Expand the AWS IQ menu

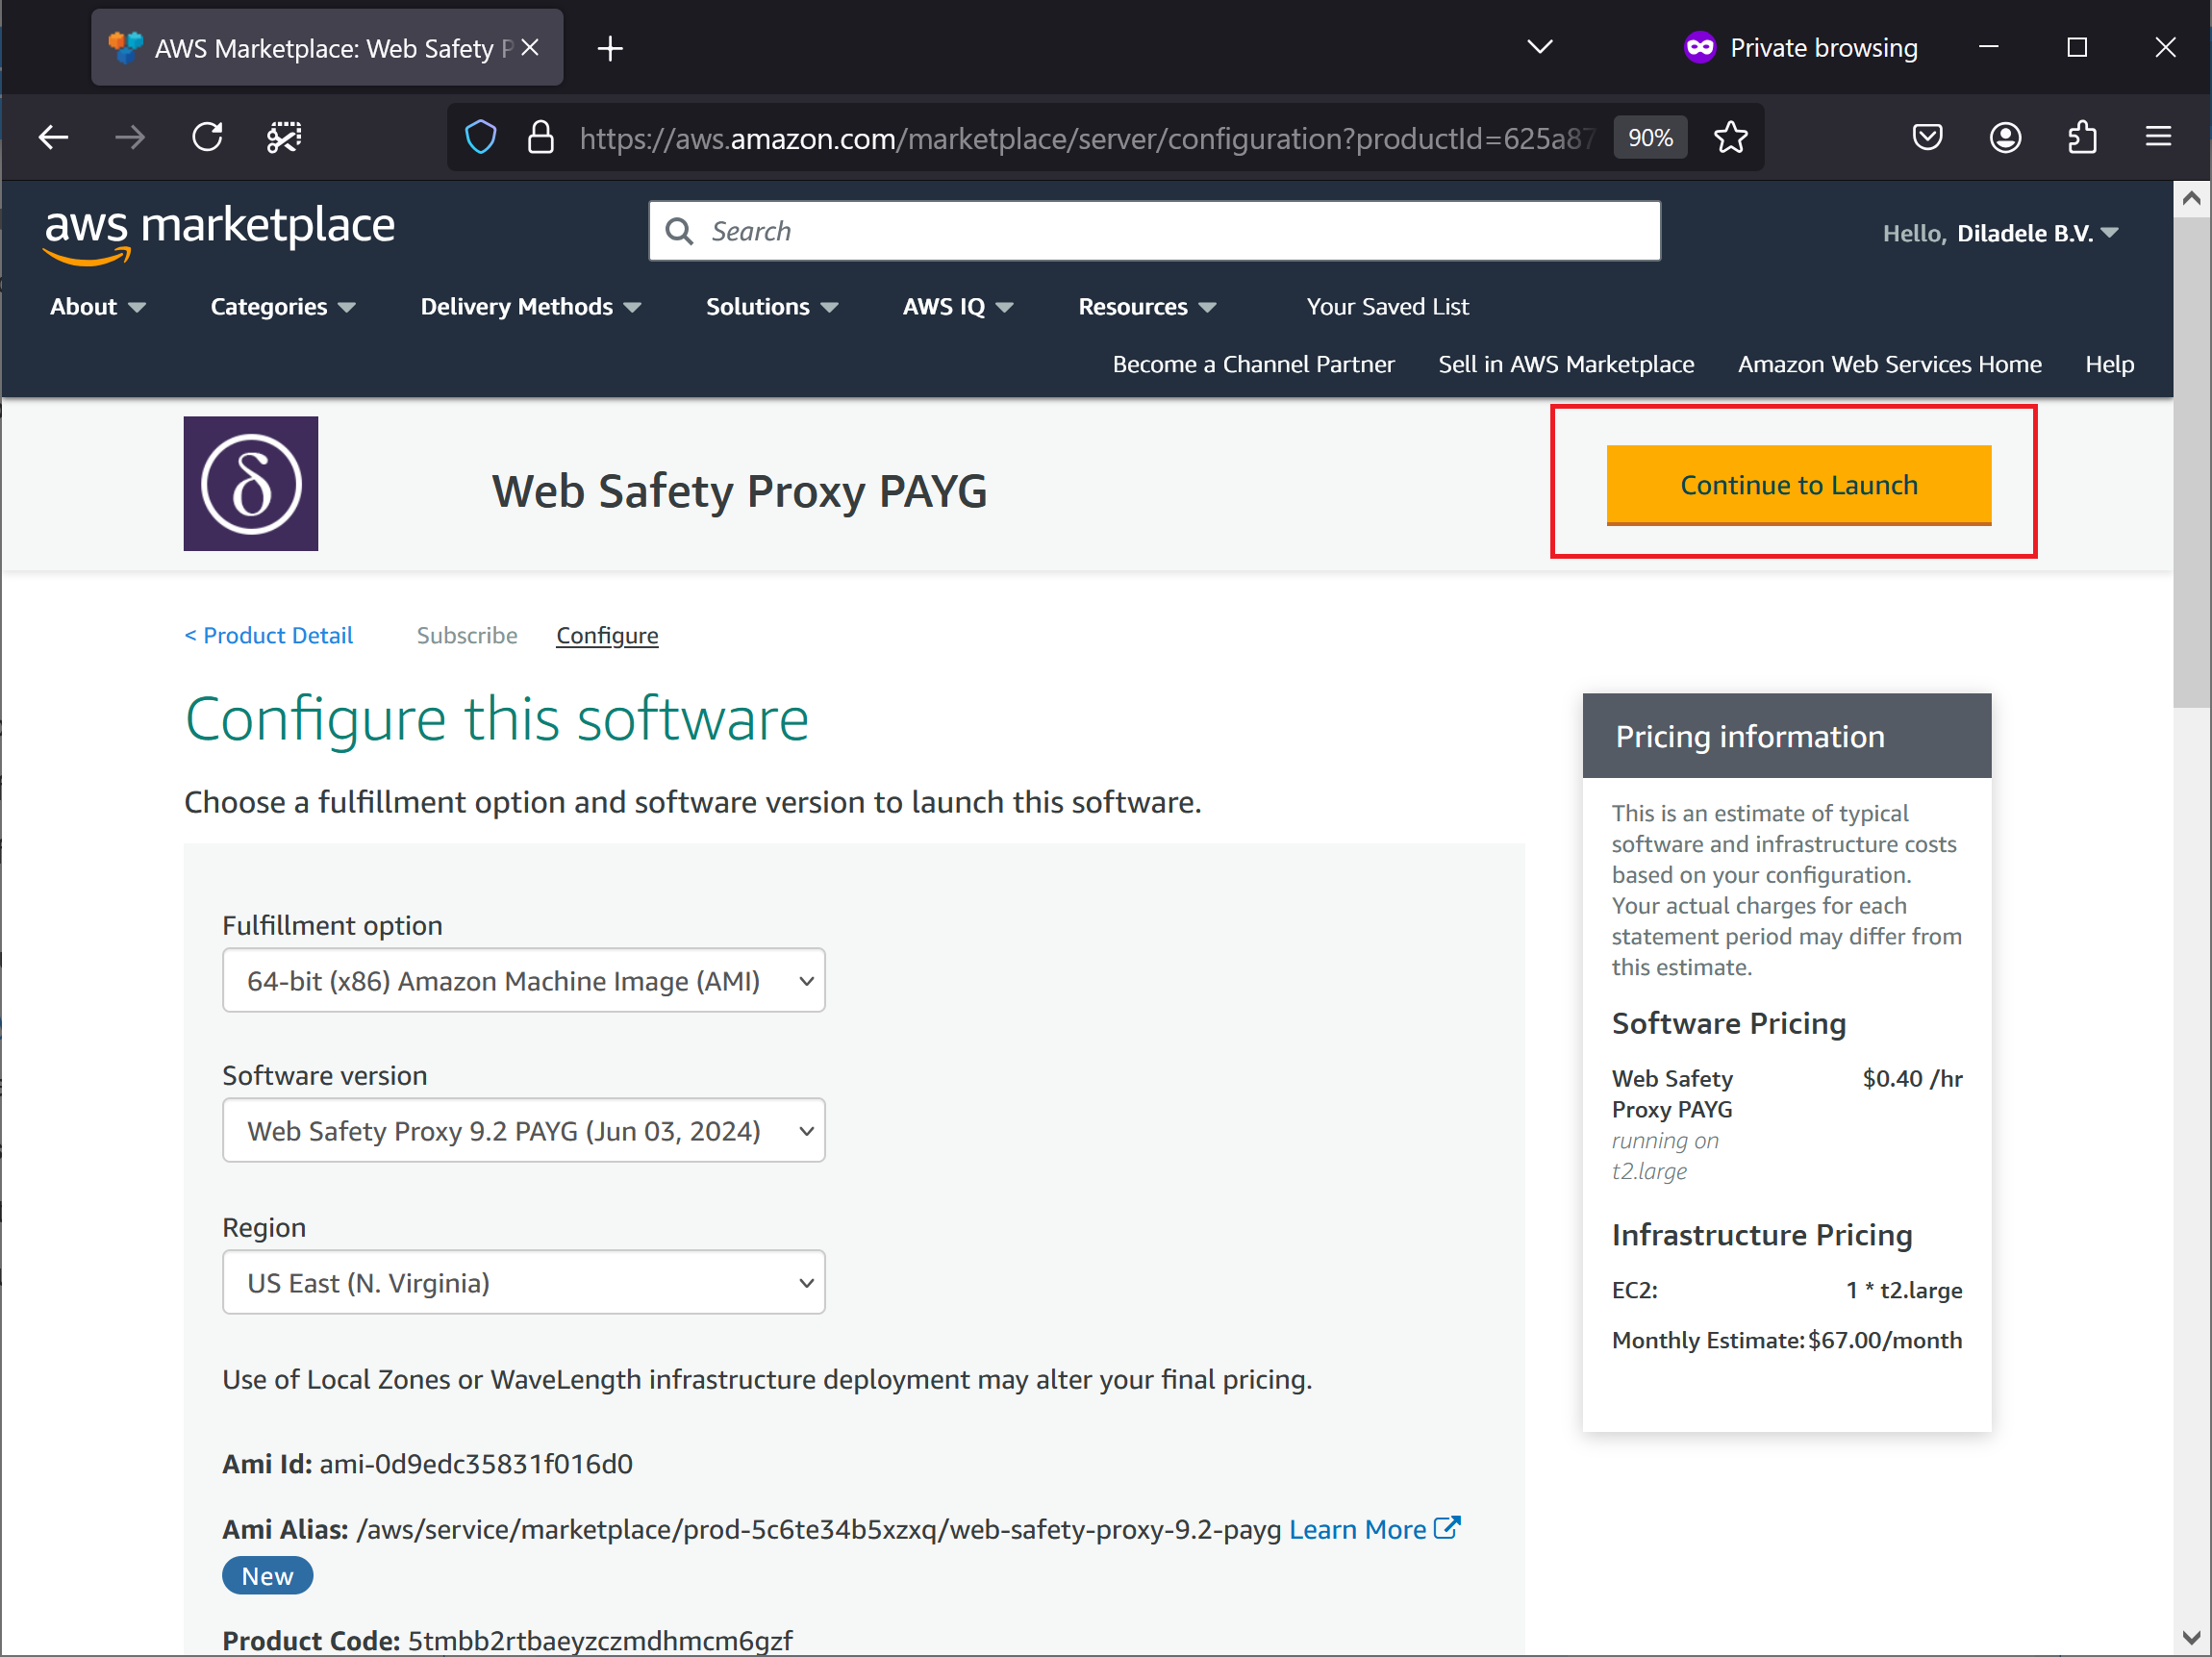point(958,306)
